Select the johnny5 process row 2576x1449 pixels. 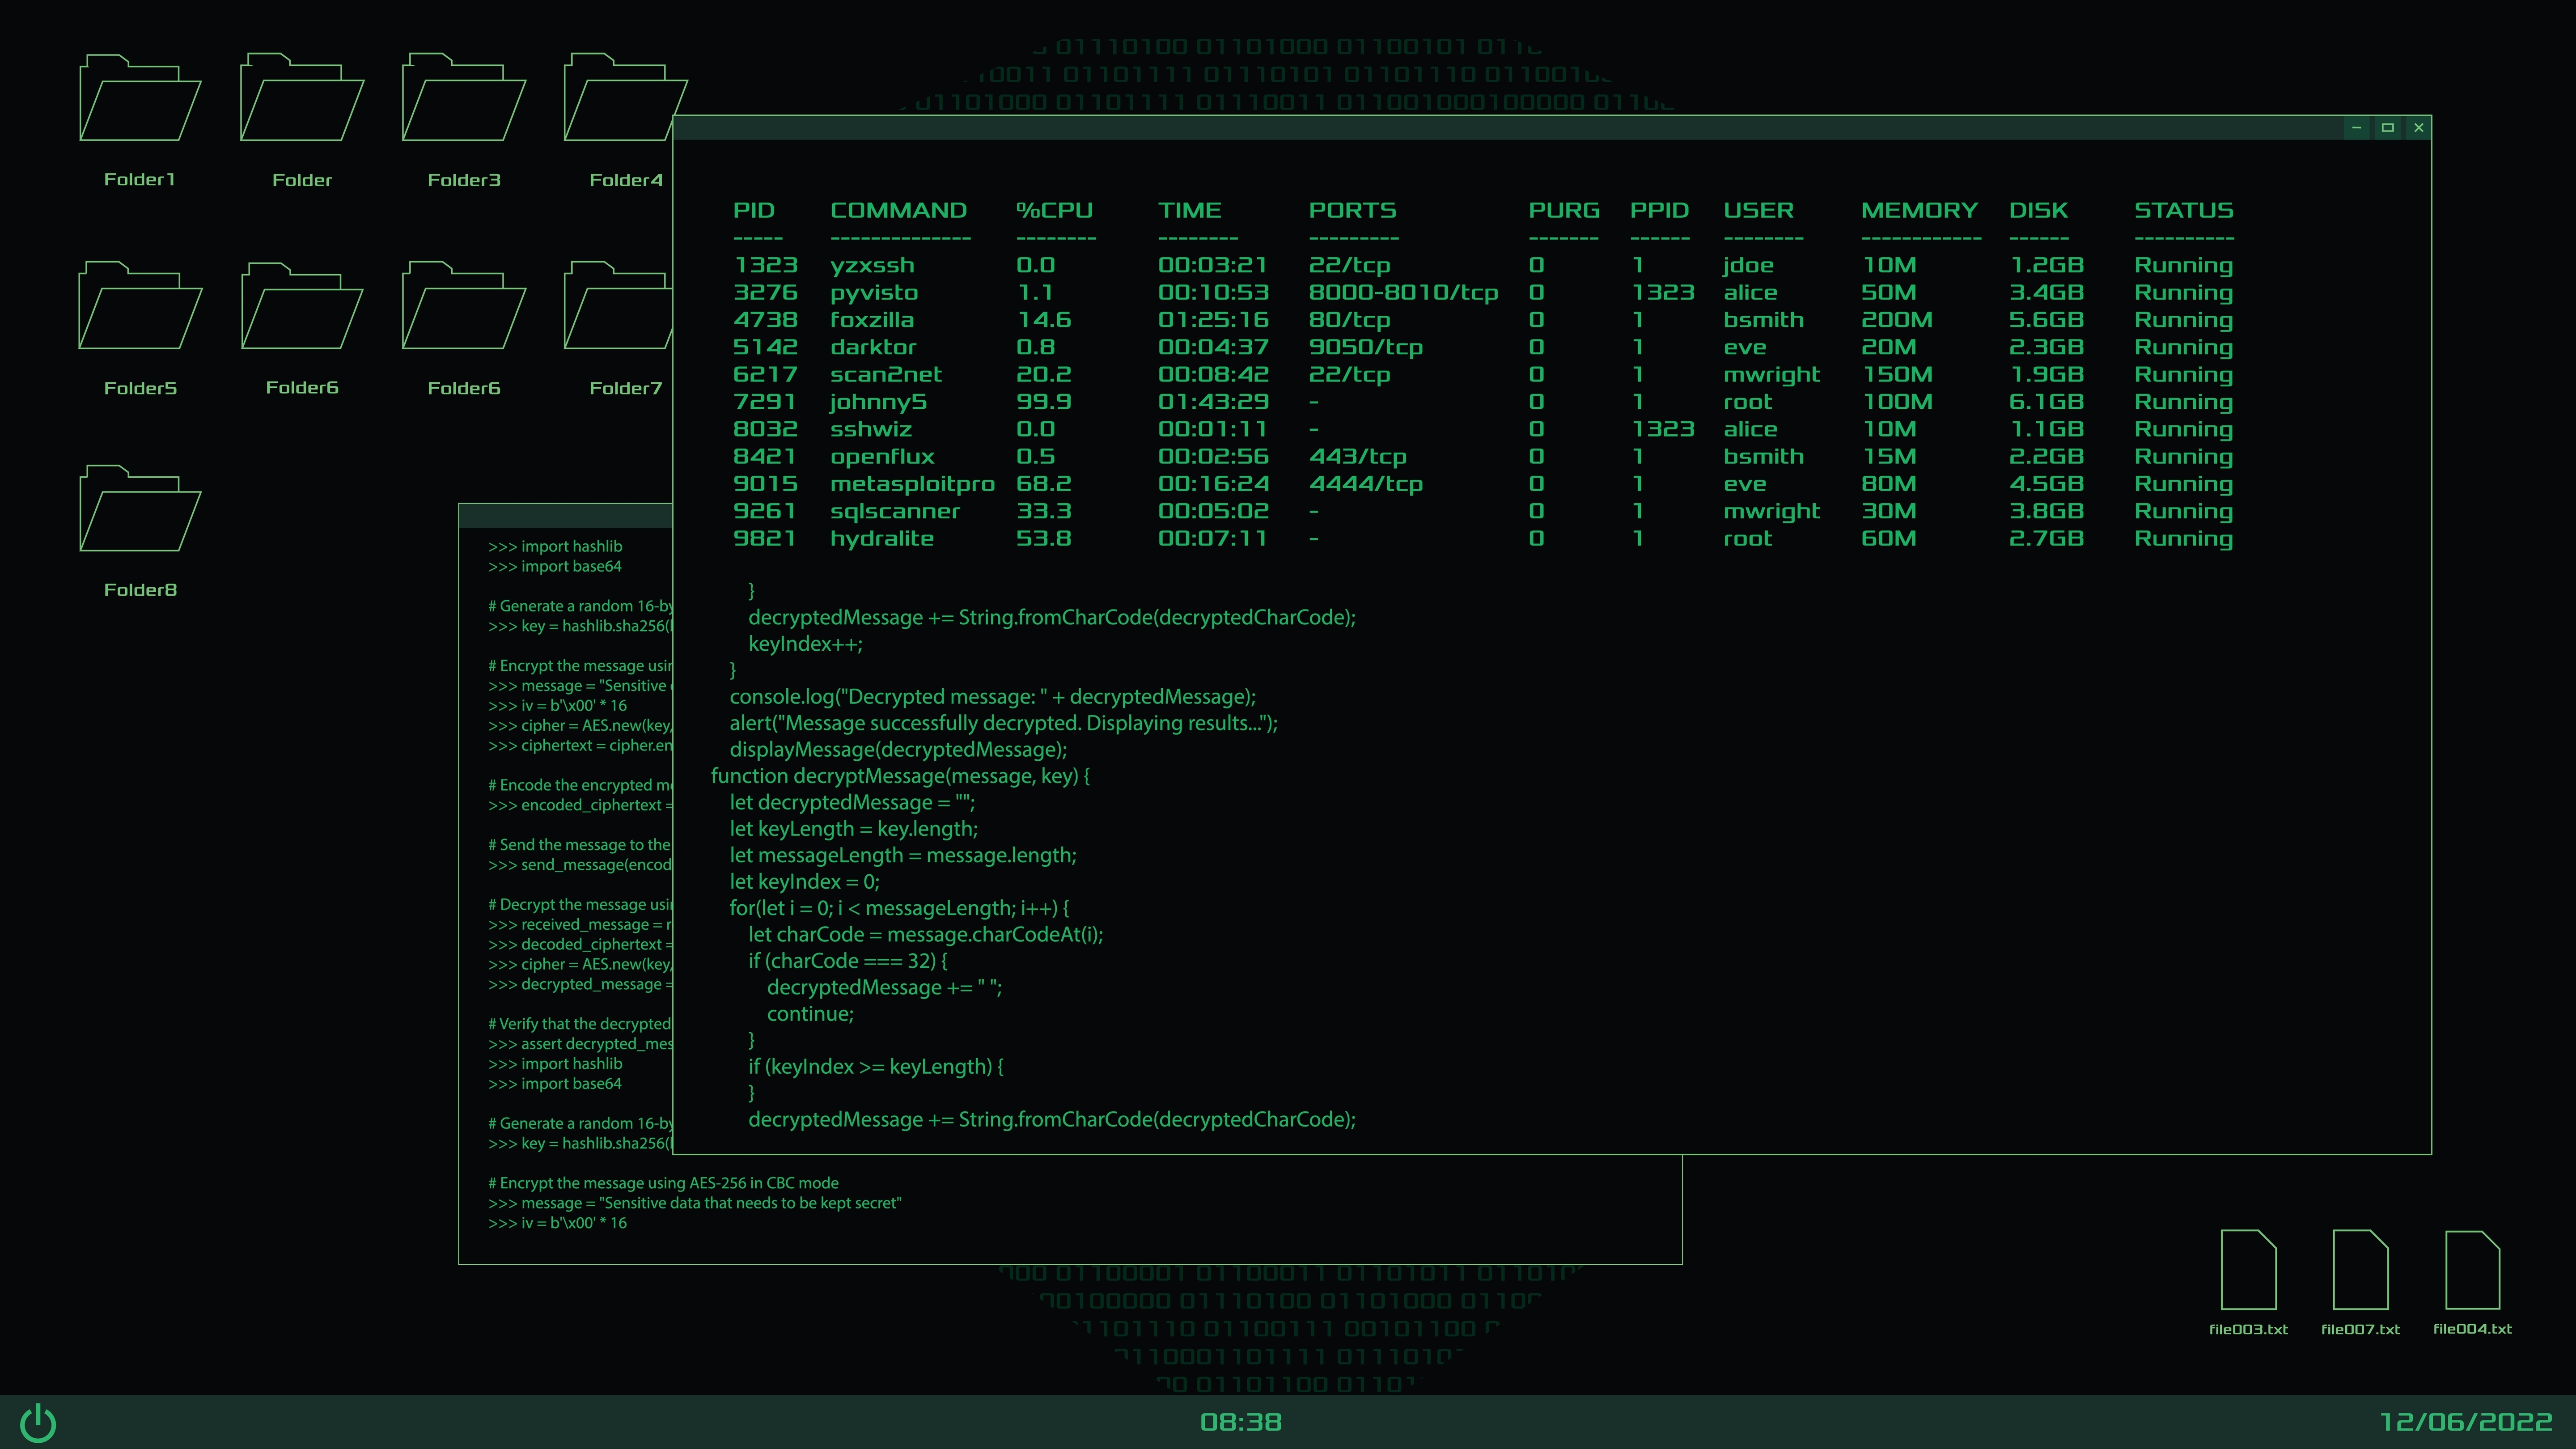[878, 402]
